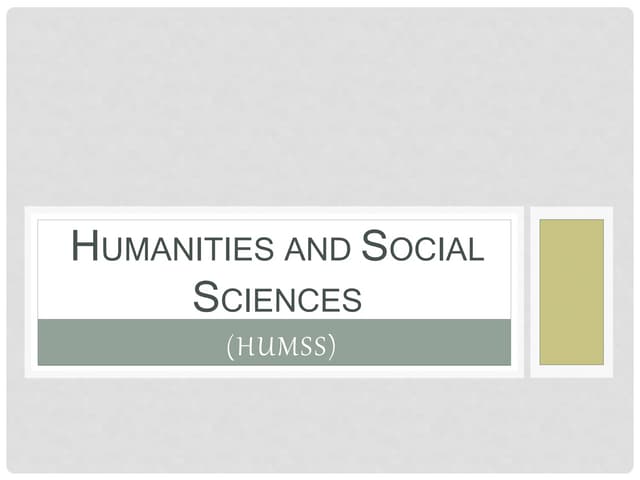This screenshot has height=480, width=640.
Task: Select the word "Social" in the title
Action: point(422,248)
